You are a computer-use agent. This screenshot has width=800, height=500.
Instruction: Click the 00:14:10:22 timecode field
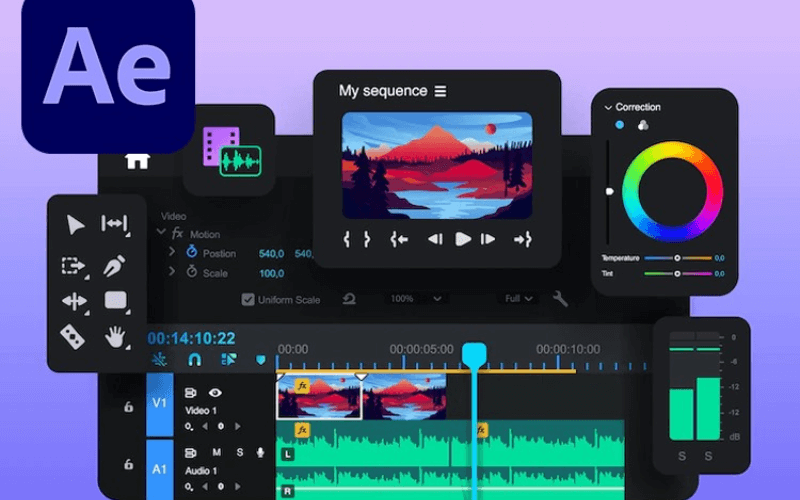point(192,339)
